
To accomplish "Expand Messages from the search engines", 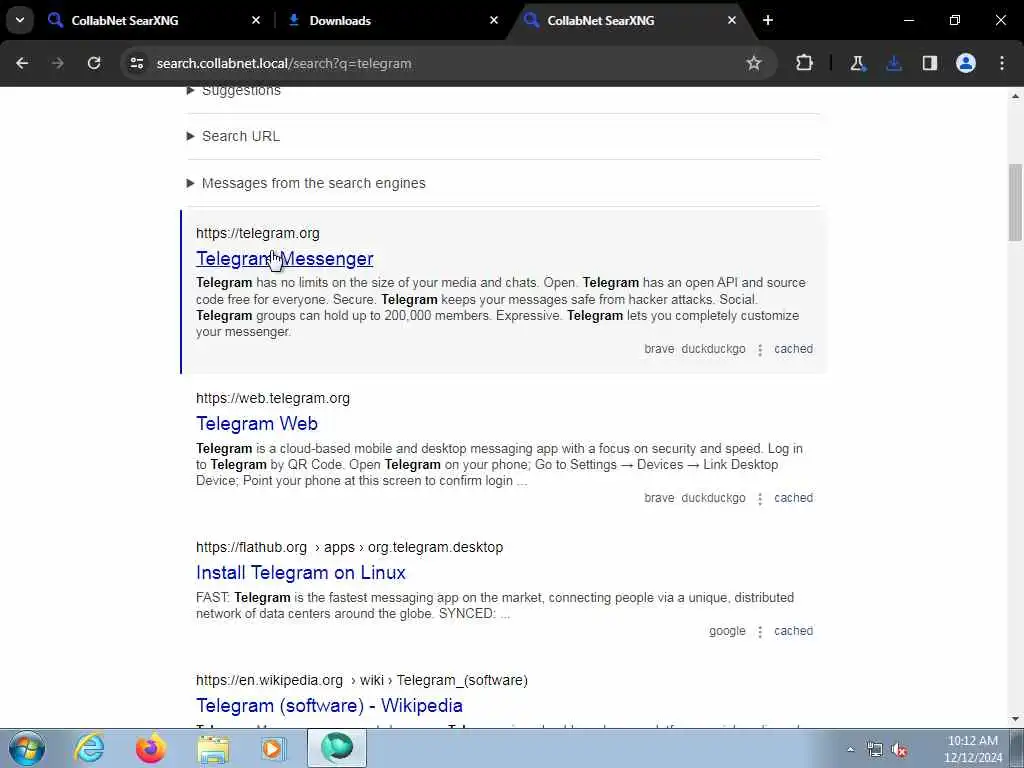I will 306,184.
